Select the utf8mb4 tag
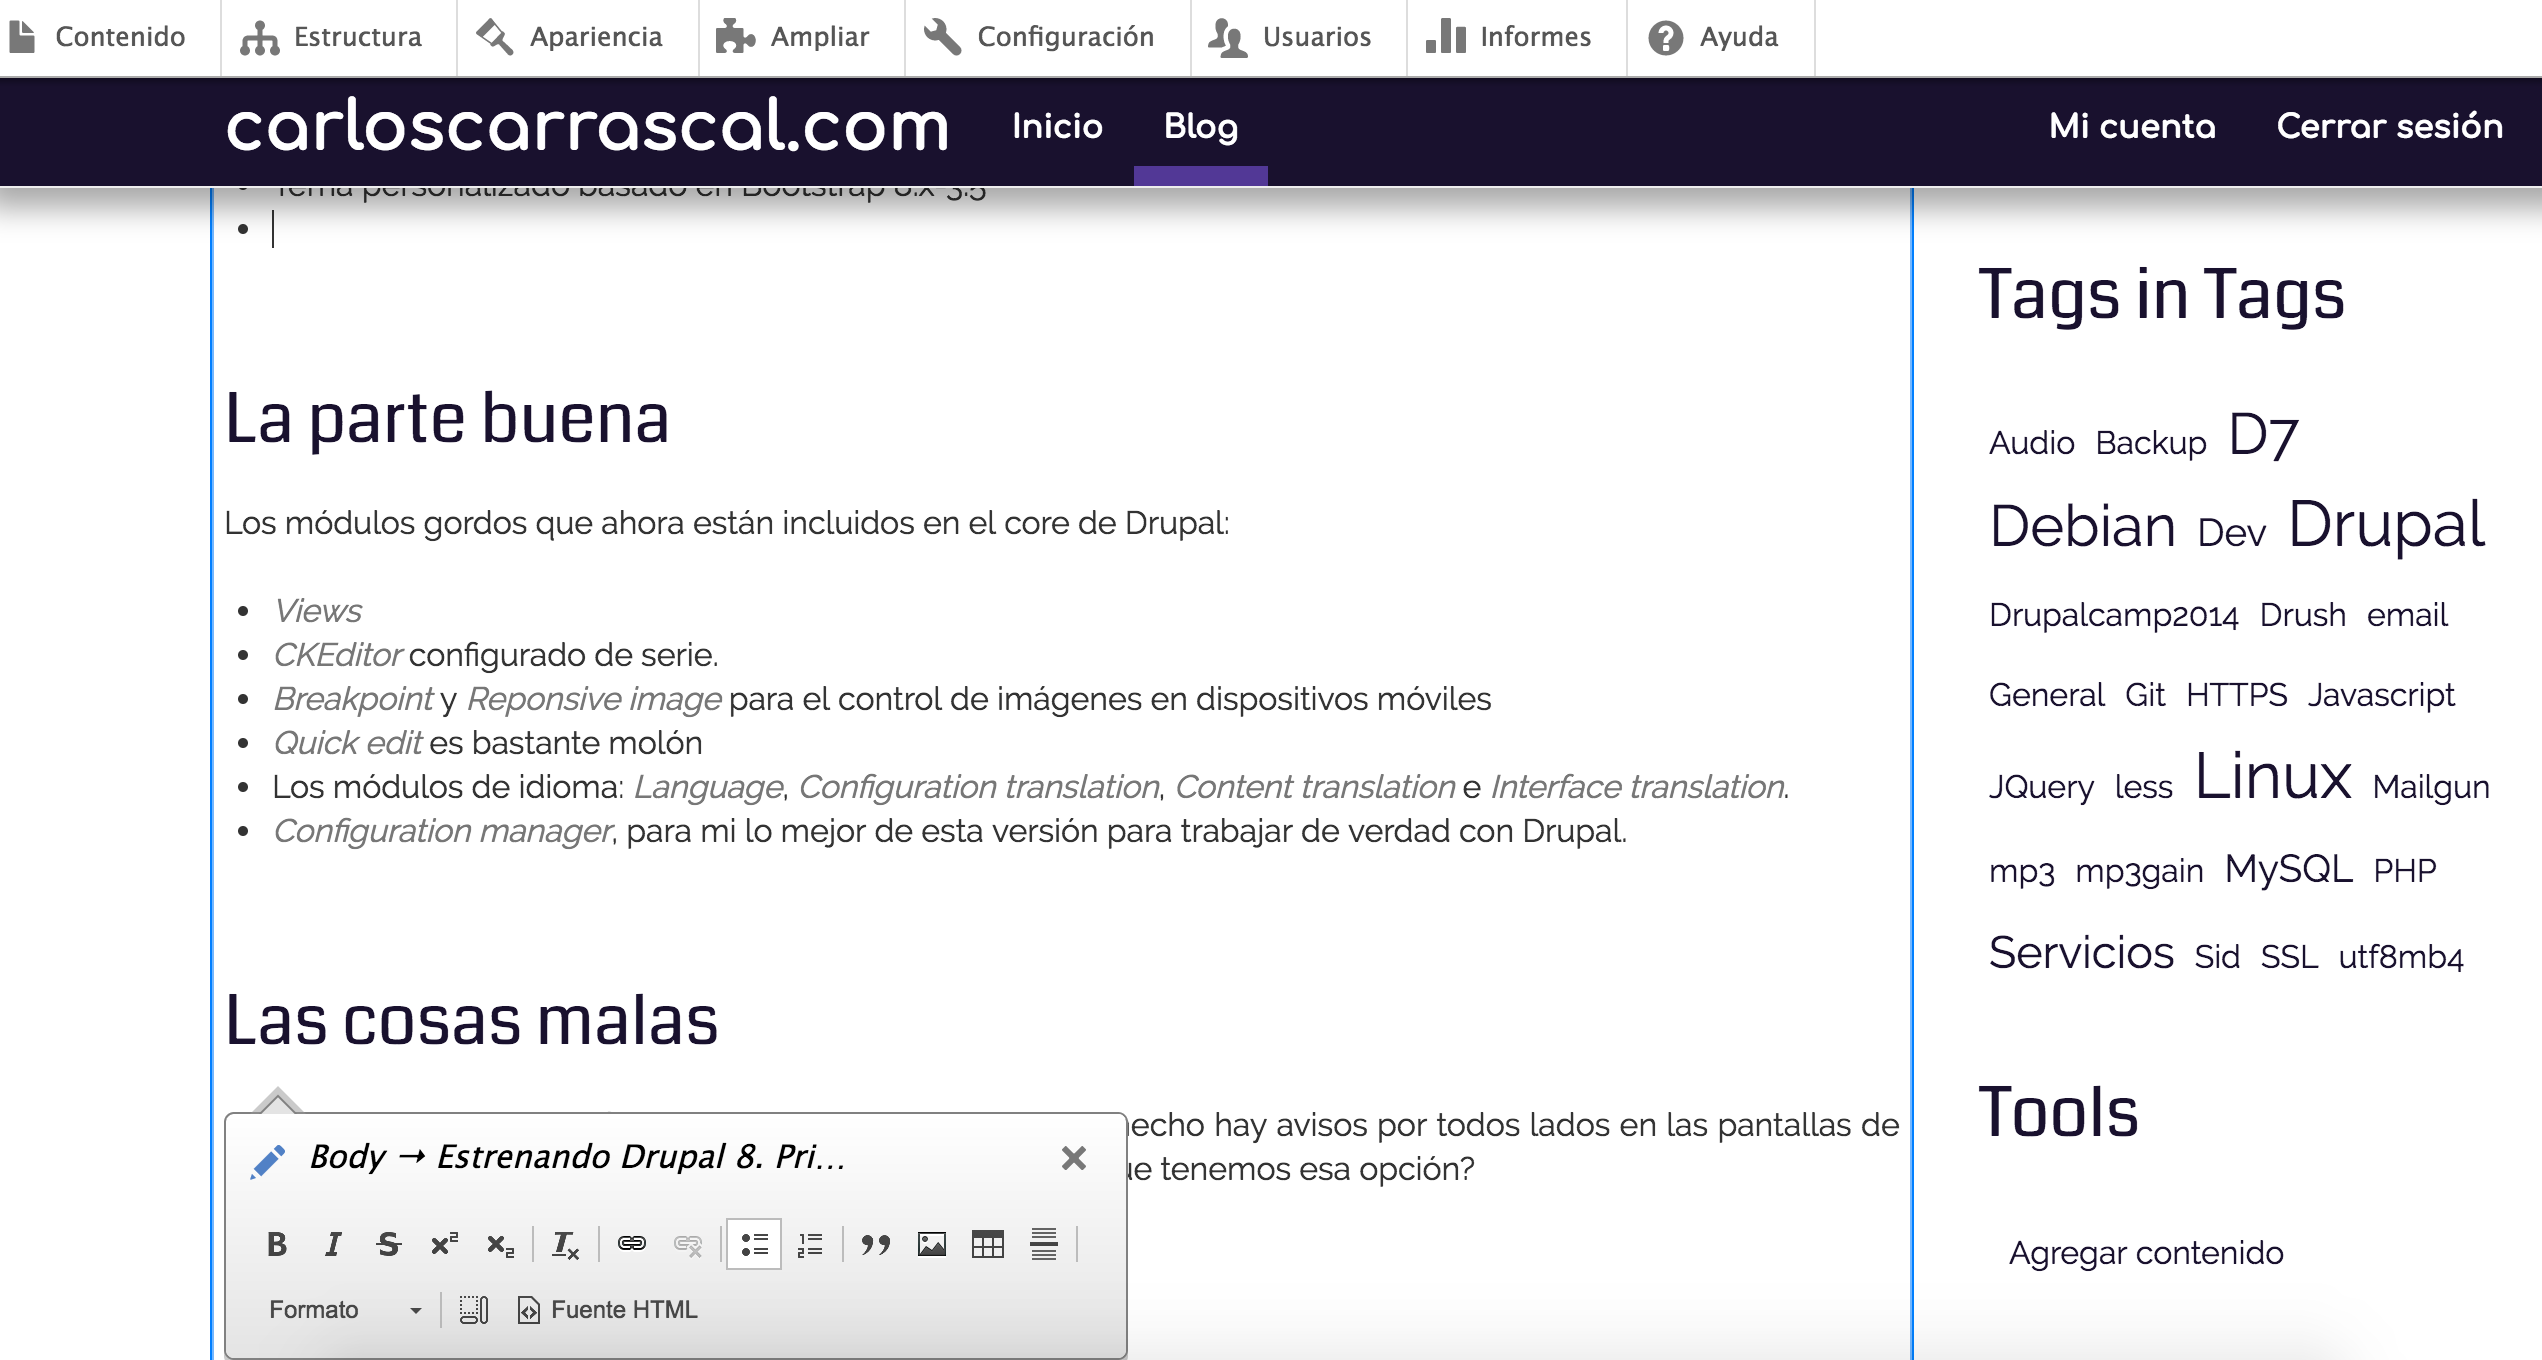2542x1360 pixels. click(2400, 957)
